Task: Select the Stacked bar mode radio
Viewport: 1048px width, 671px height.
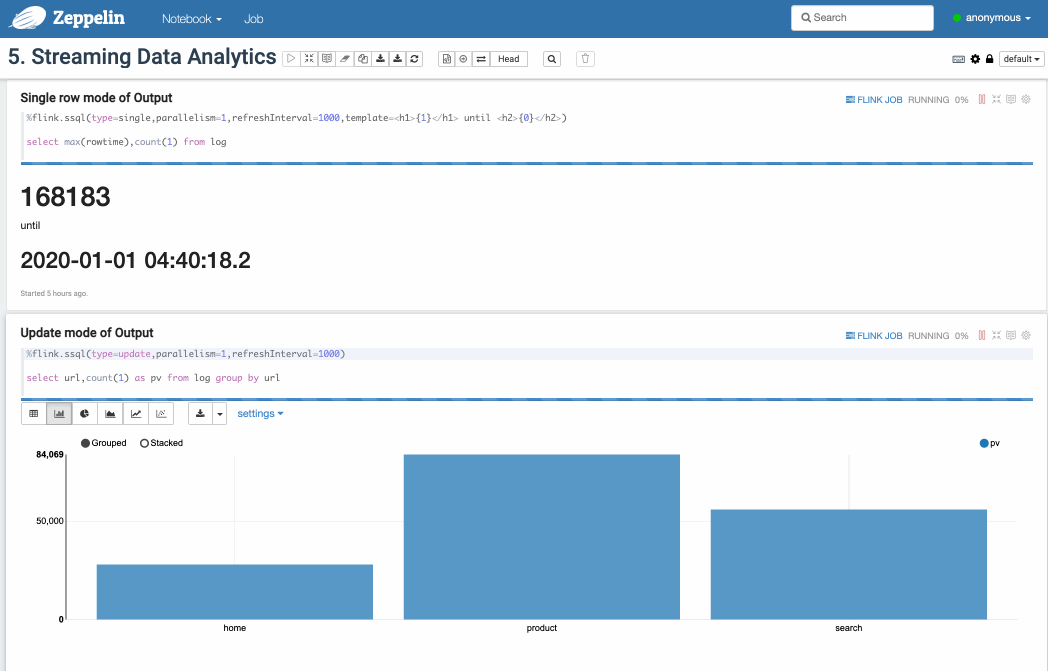Action: click(x=145, y=443)
